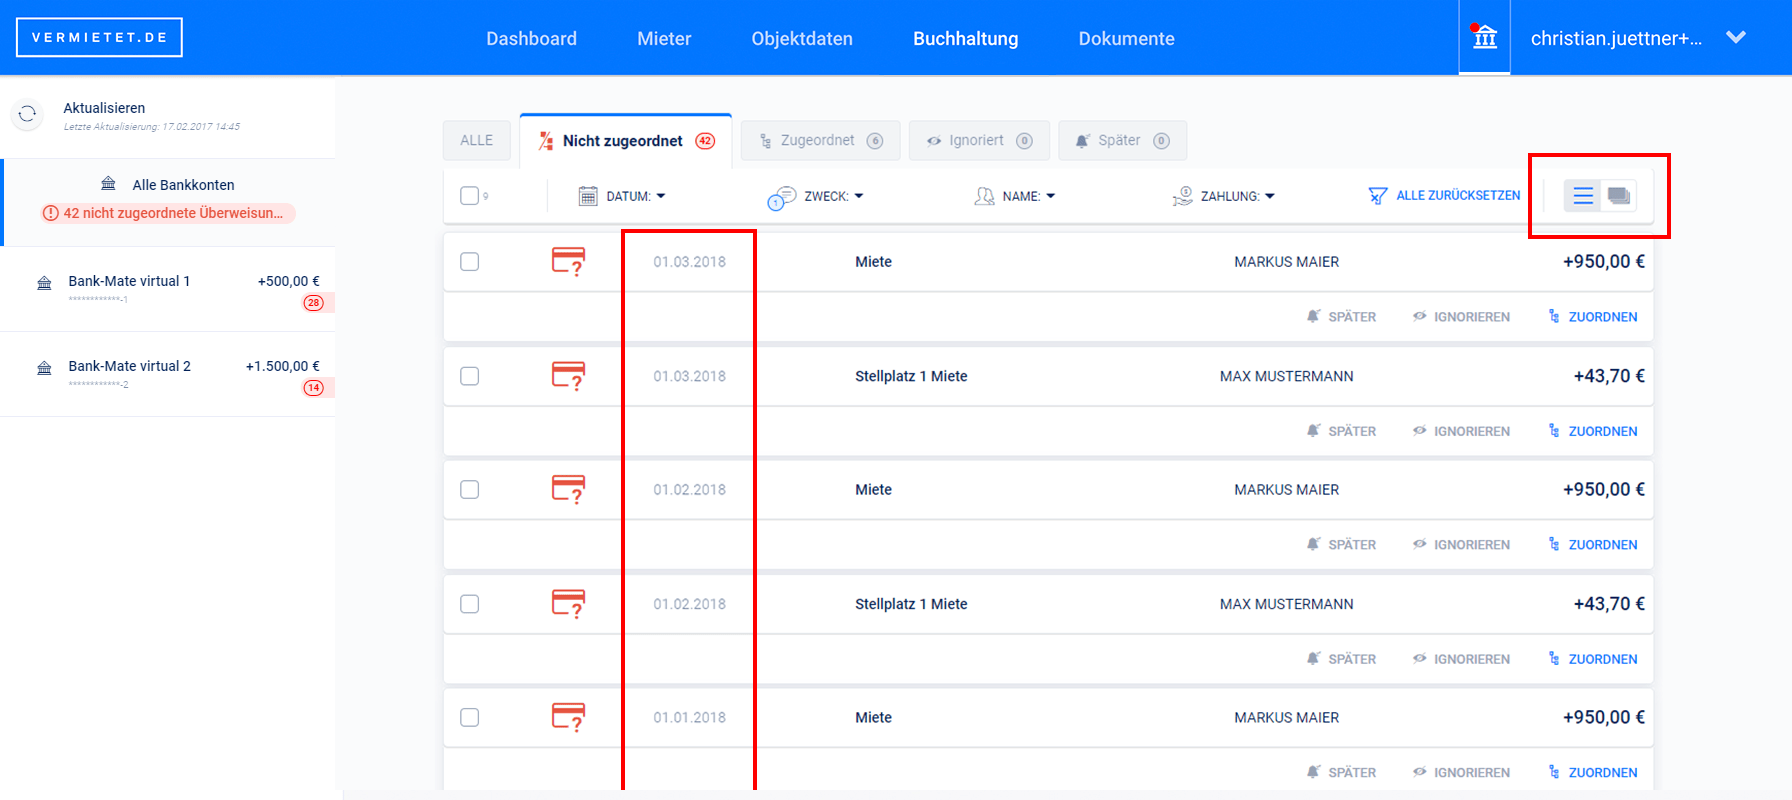Switch to the Nicht zugeordnet tab
Screen dimensions: 1792x800
626,140
